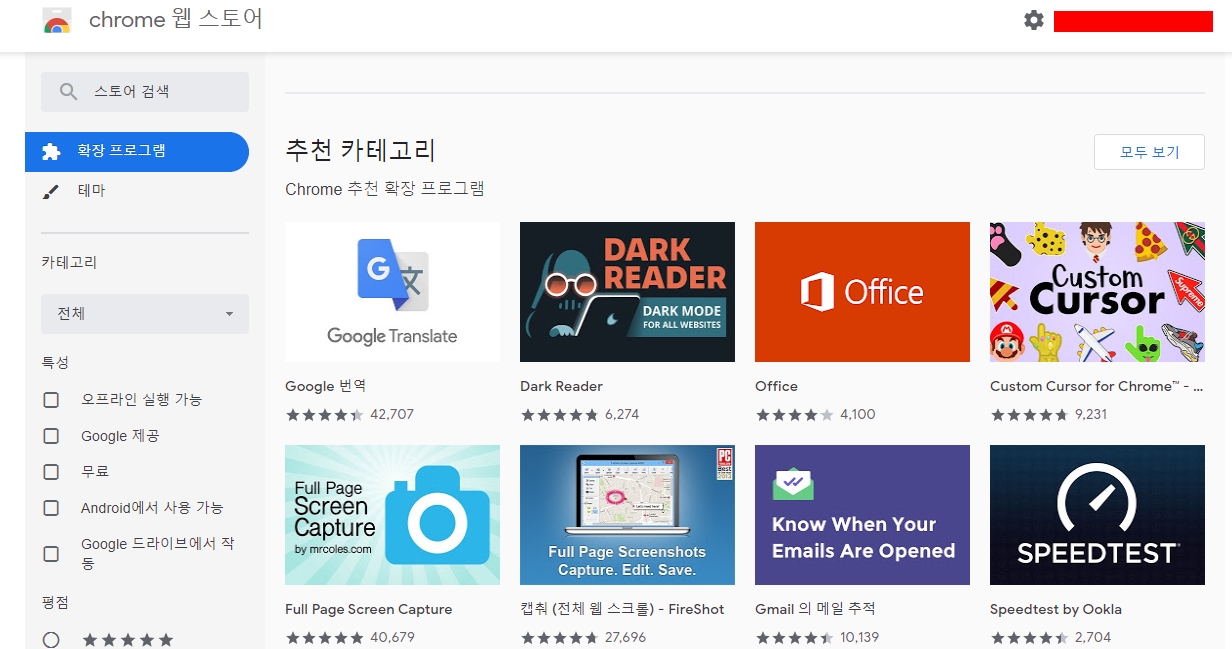Open the 전체 category dropdown
This screenshot has height=649, width=1232.
coord(145,313)
